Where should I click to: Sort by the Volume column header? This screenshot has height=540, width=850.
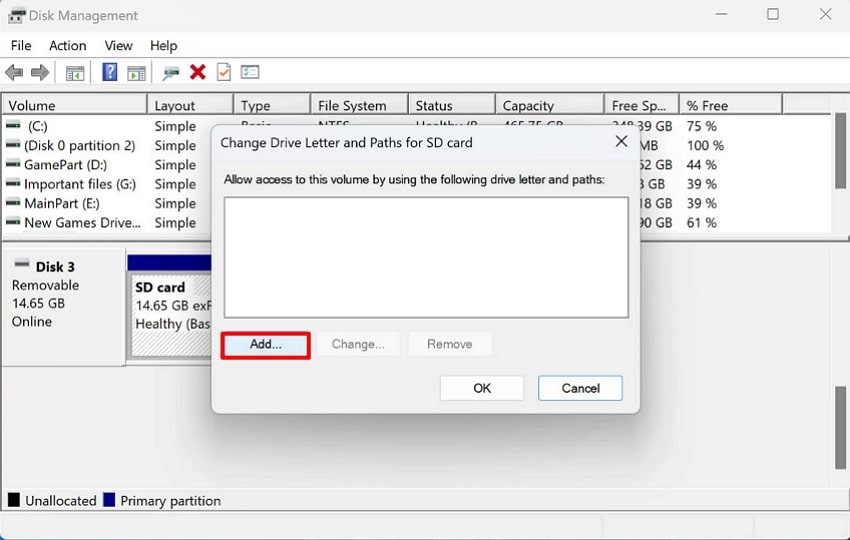point(75,105)
